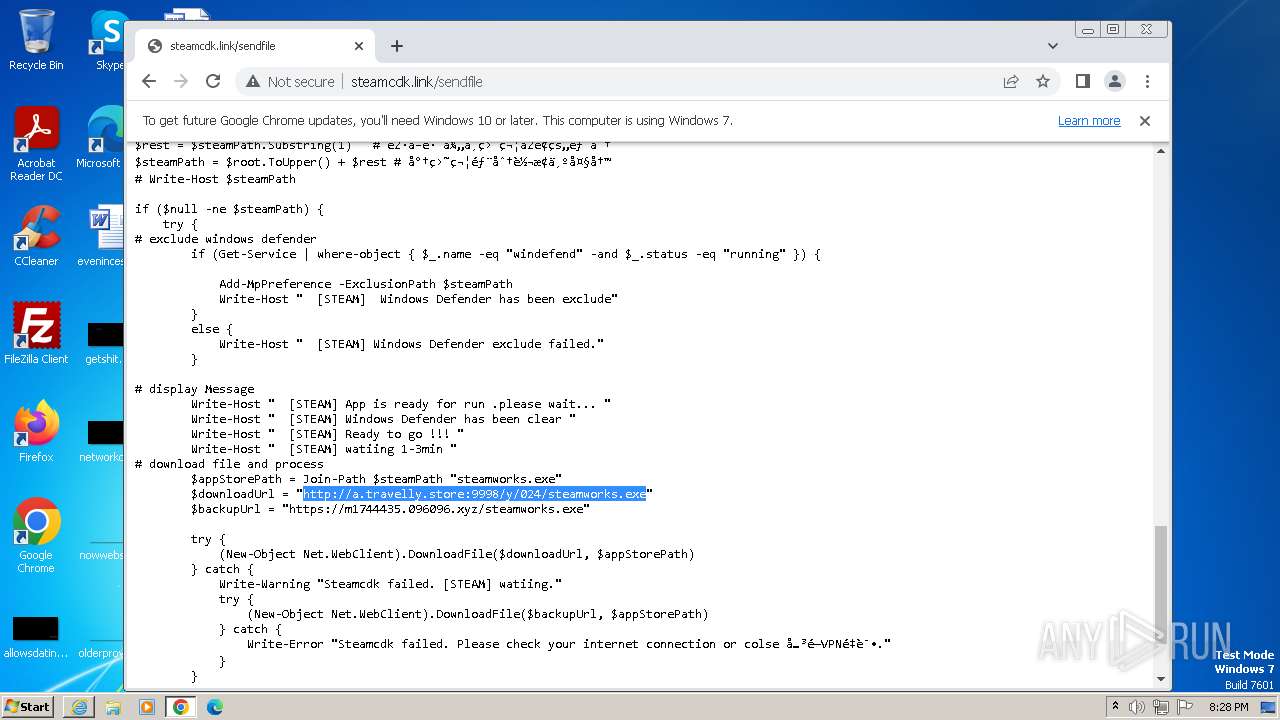Select the CCleaner desktop shortcut

click(36, 236)
